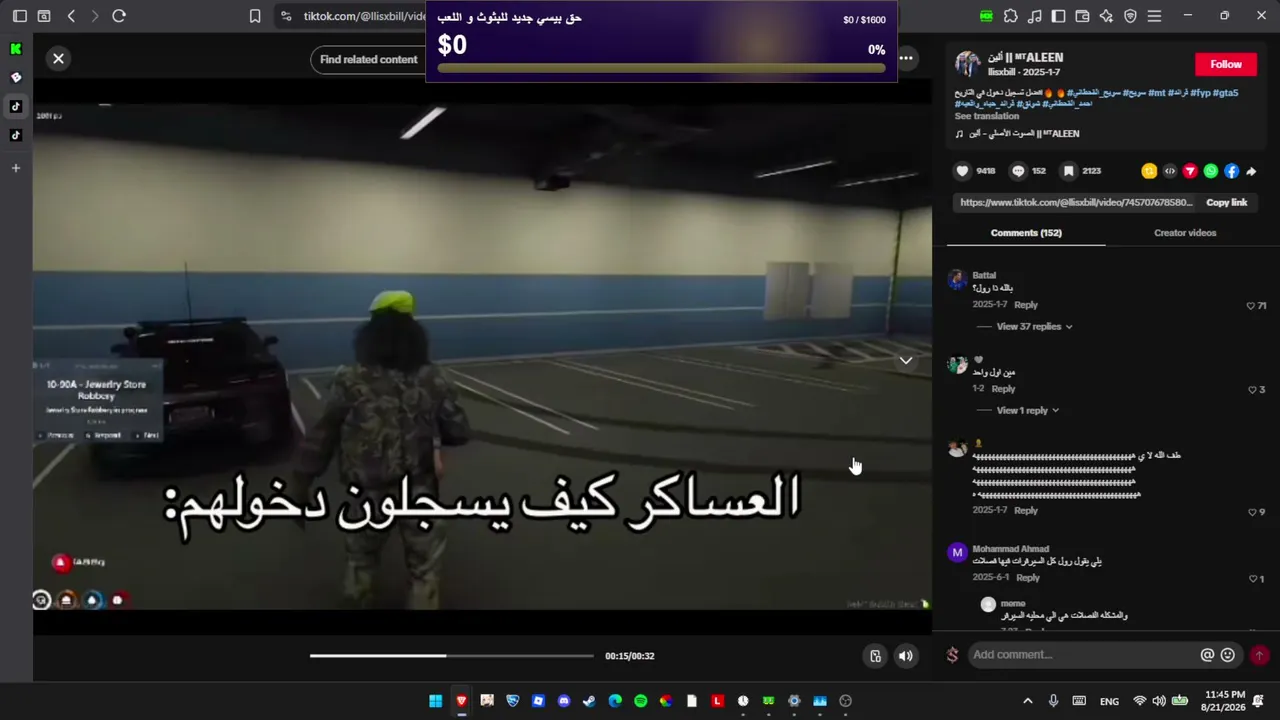Screen dimensions: 1280x720
Task: Click the donation goal progress bar
Action: tap(661, 68)
